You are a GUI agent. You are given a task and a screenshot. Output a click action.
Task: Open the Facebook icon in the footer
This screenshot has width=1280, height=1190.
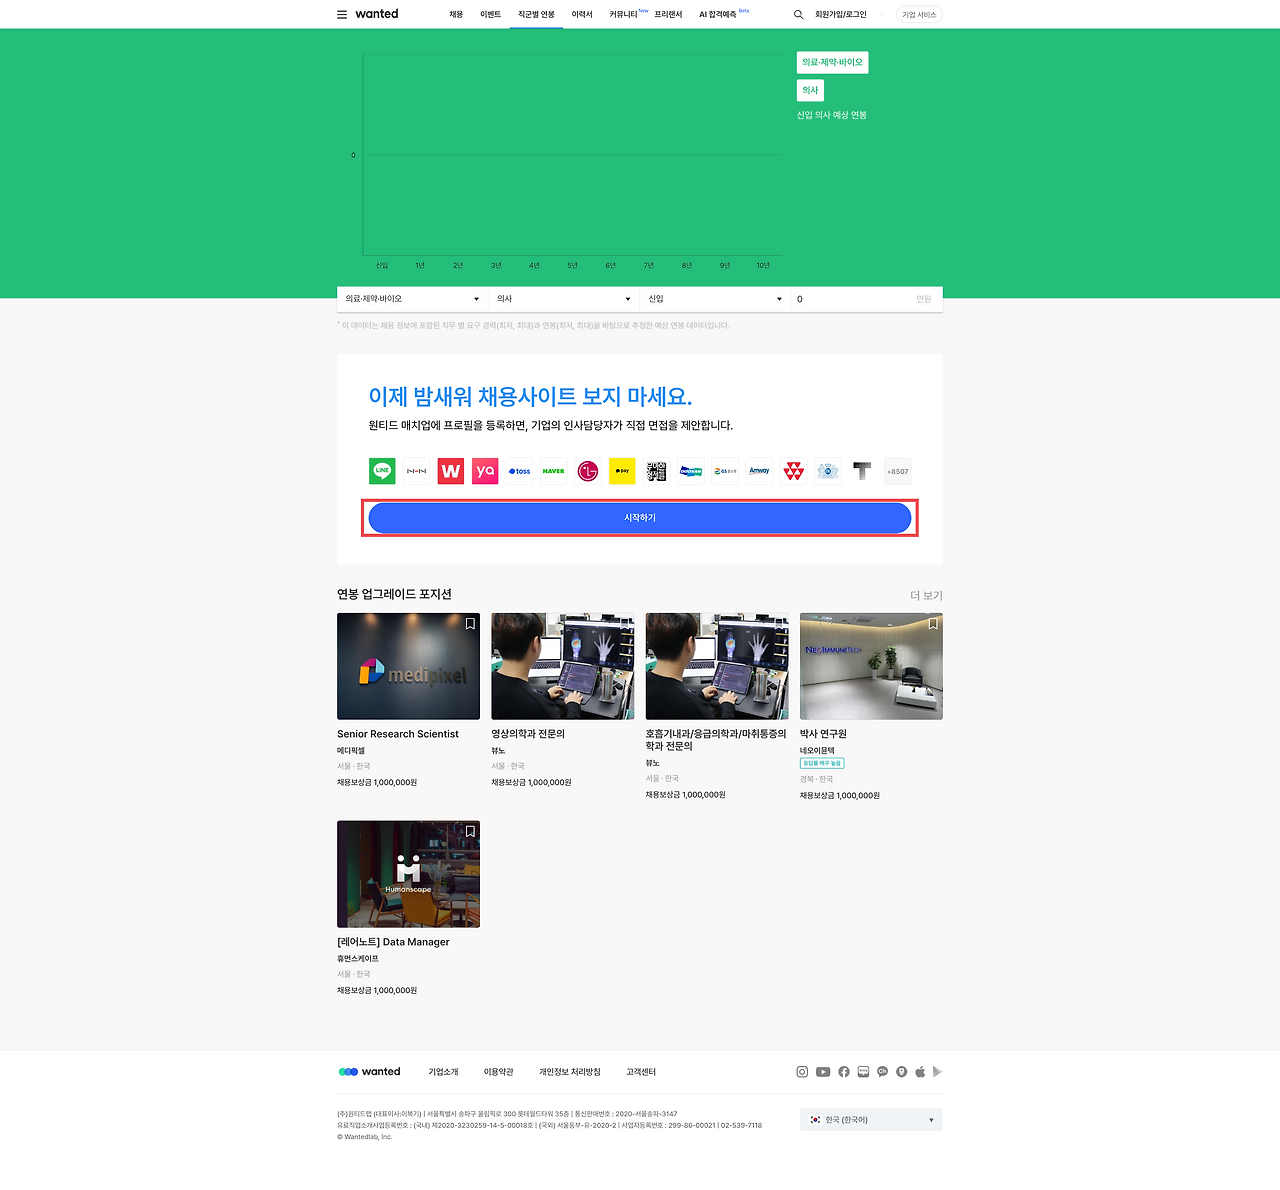point(844,1072)
